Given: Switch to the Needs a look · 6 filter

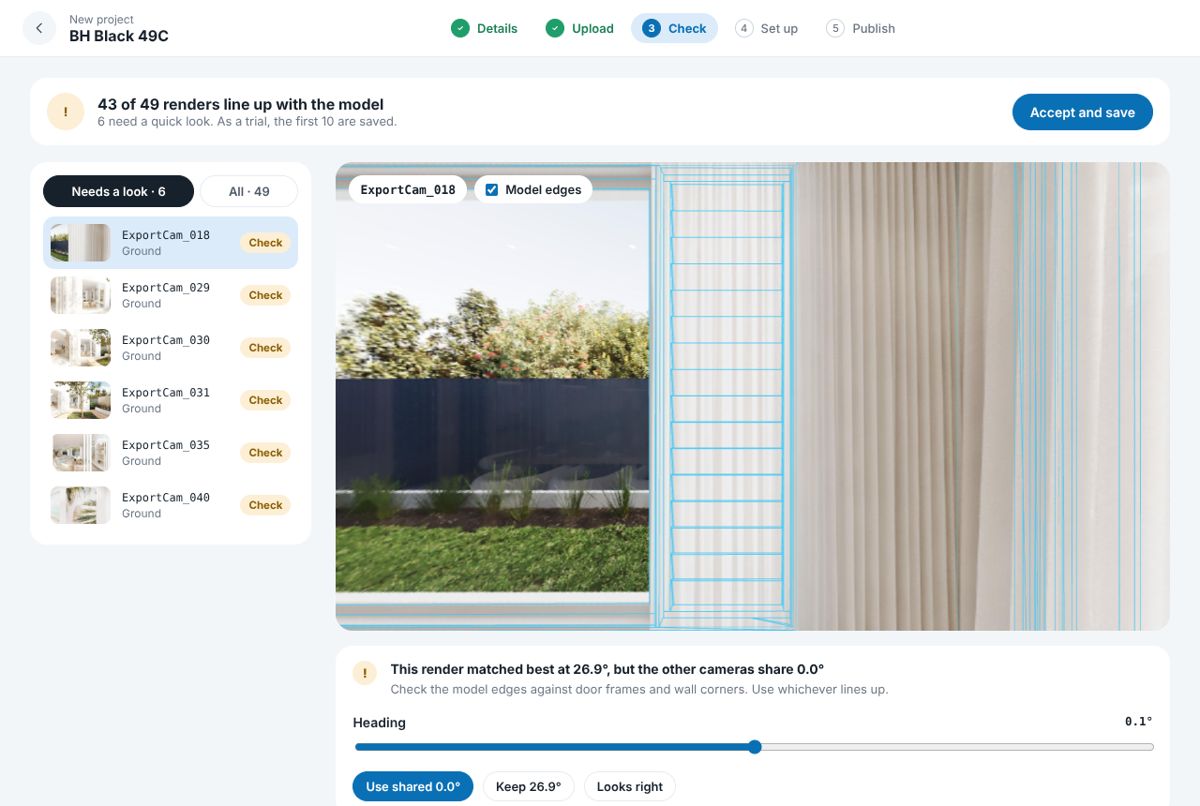Looking at the screenshot, I should (x=118, y=191).
